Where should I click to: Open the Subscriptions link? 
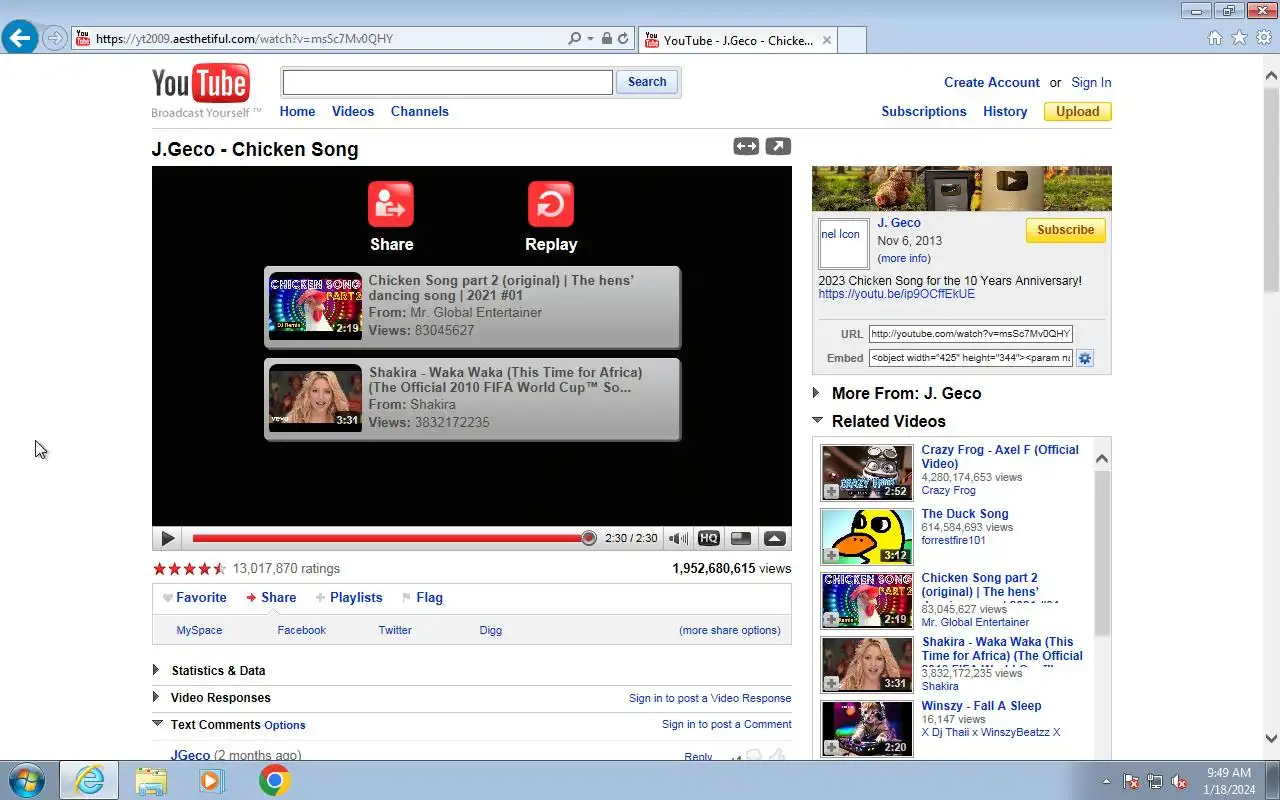tap(924, 111)
